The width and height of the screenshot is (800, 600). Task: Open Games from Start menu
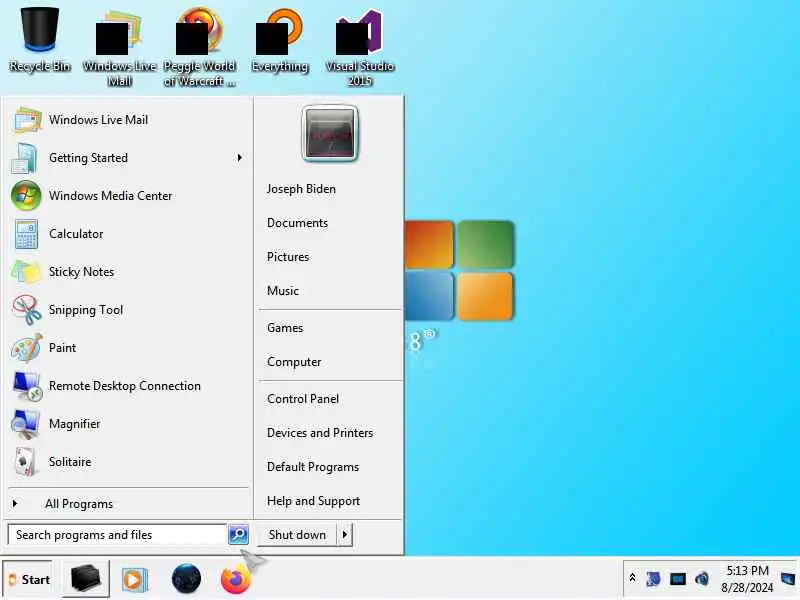click(x=285, y=328)
